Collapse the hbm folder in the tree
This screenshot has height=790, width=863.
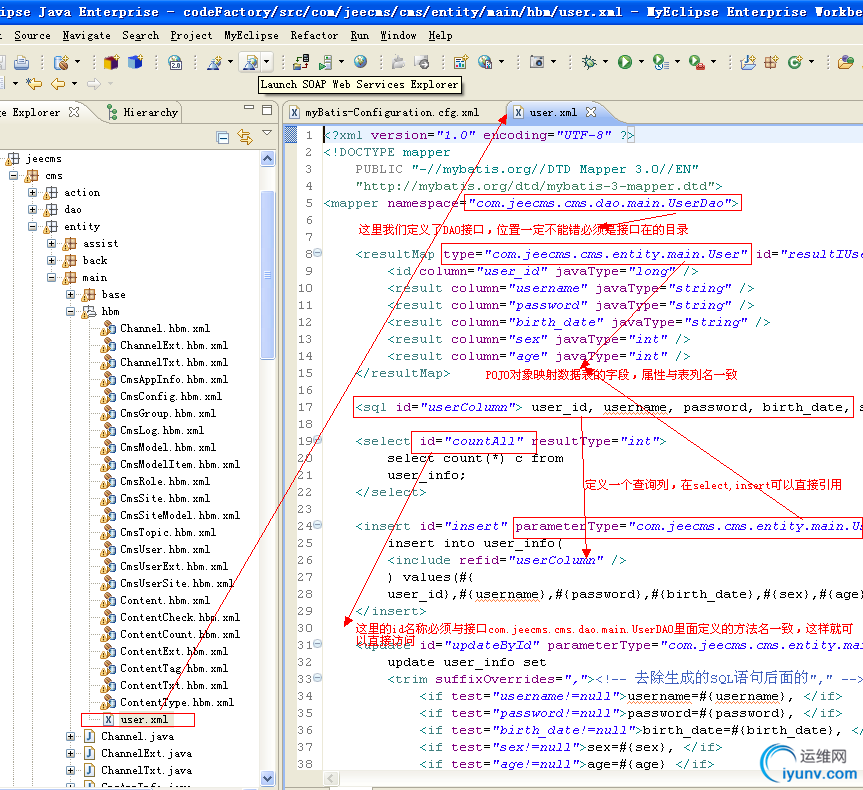(x=72, y=311)
